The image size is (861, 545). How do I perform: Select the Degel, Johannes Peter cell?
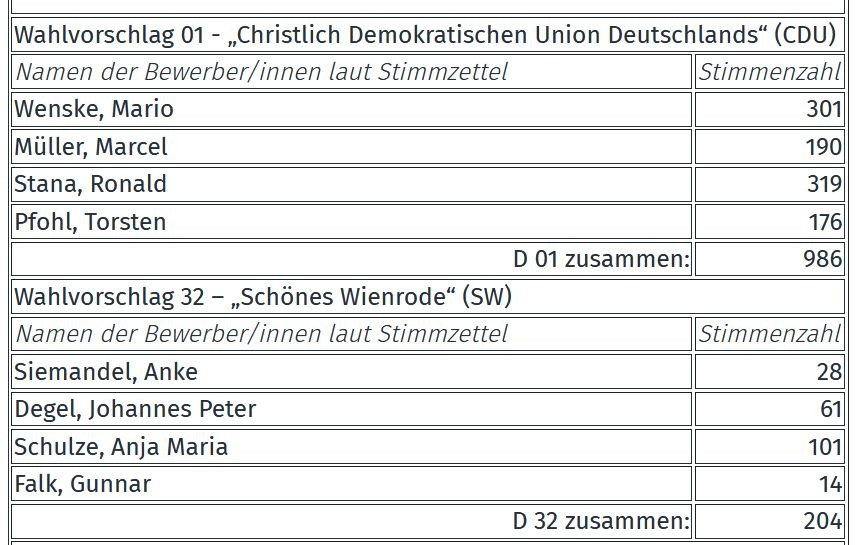(351, 409)
